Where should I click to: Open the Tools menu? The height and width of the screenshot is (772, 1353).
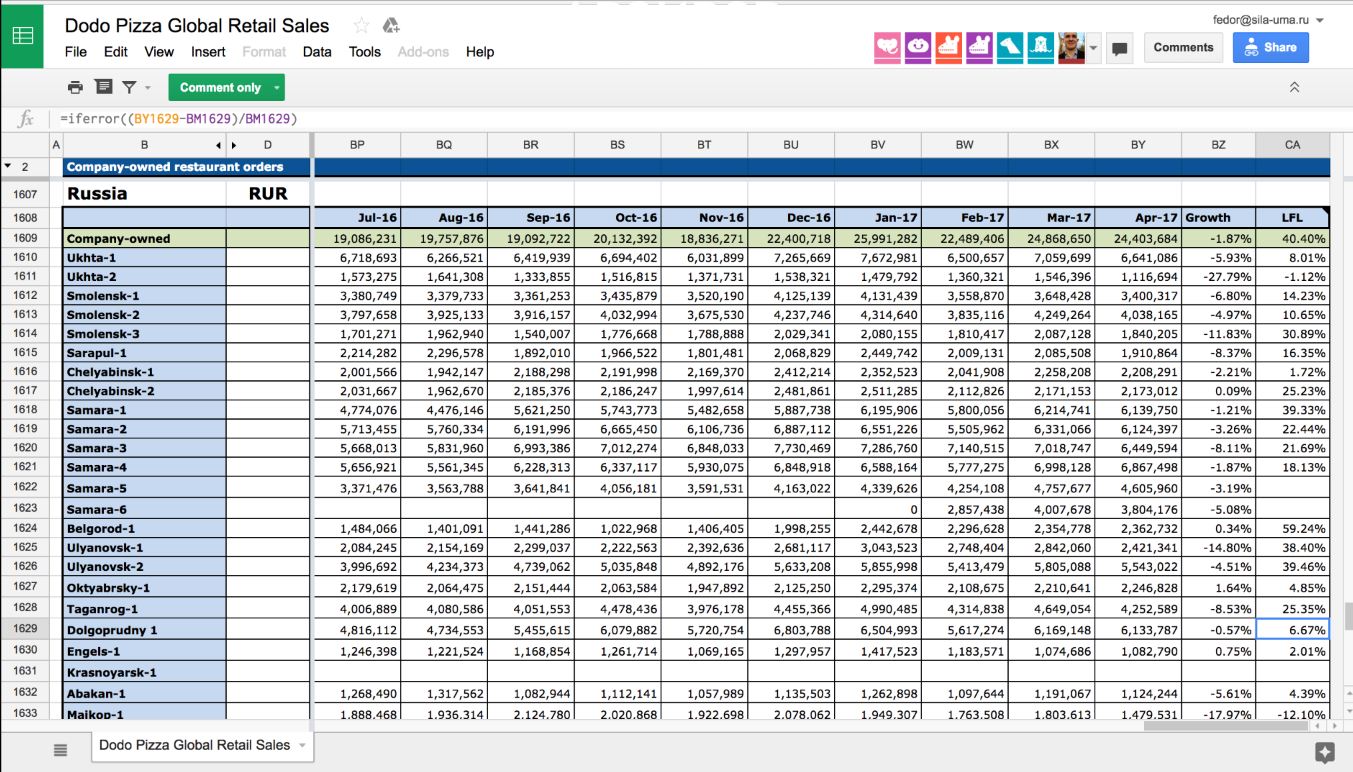[364, 52]
